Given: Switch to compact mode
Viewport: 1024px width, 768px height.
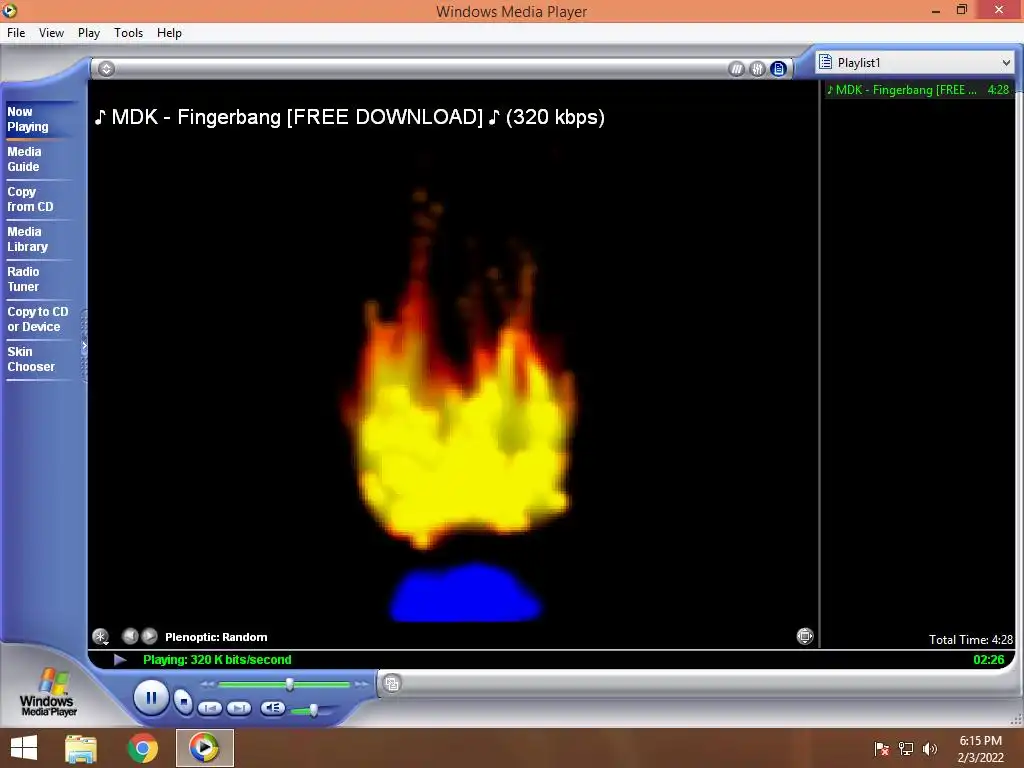Looking at the screenshot, I should click(x=392, y=684).
